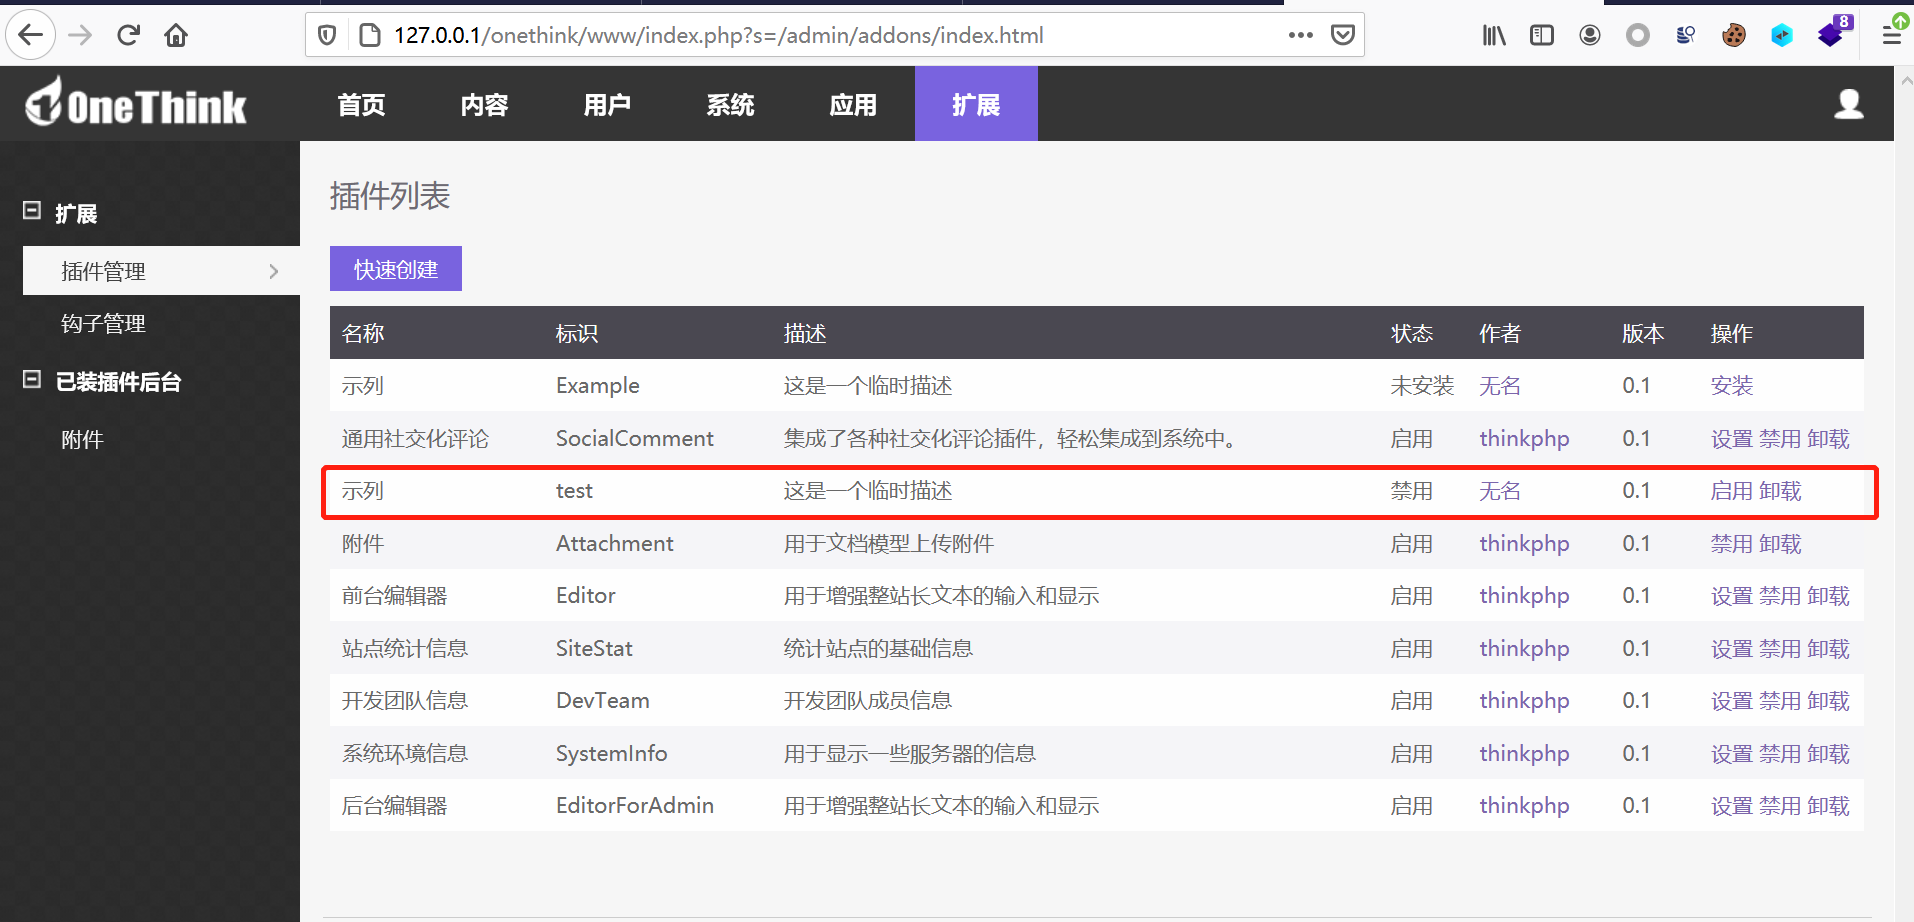
Task: Click the OneThink logo
Action: pyautogui.click(x=134, y=102)
